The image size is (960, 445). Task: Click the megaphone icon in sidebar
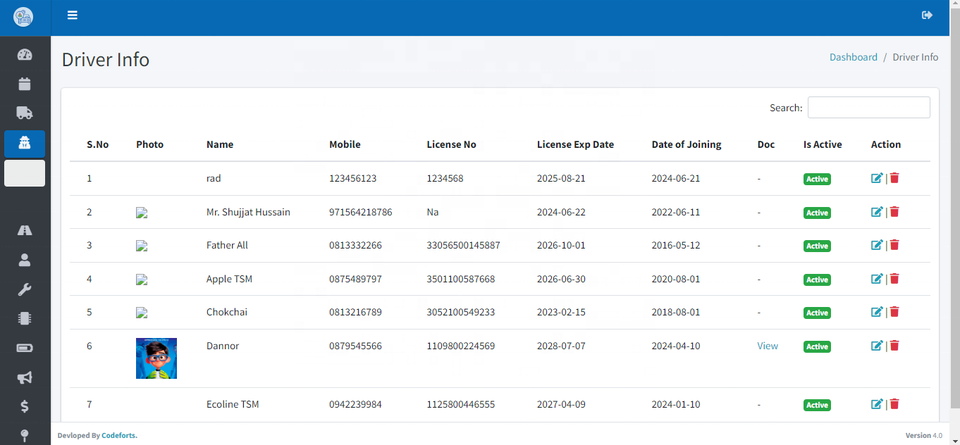pos(25,377)
